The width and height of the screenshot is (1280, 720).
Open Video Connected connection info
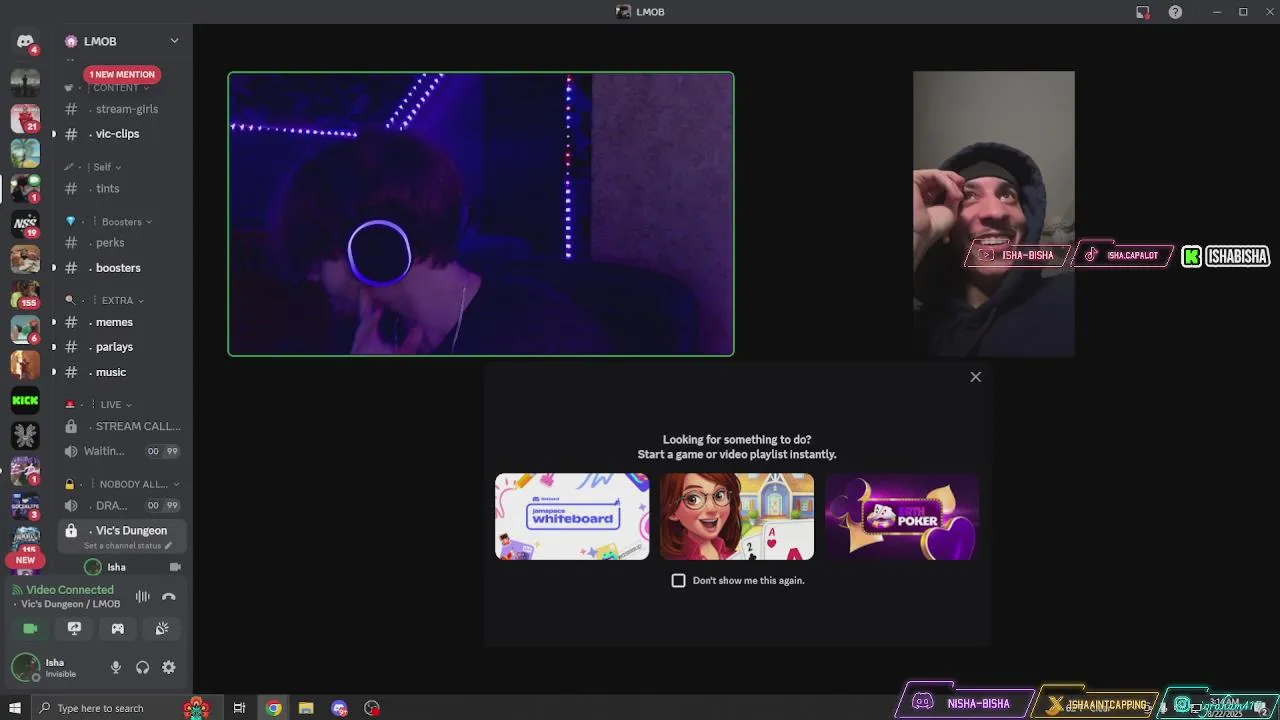[70, 590]
